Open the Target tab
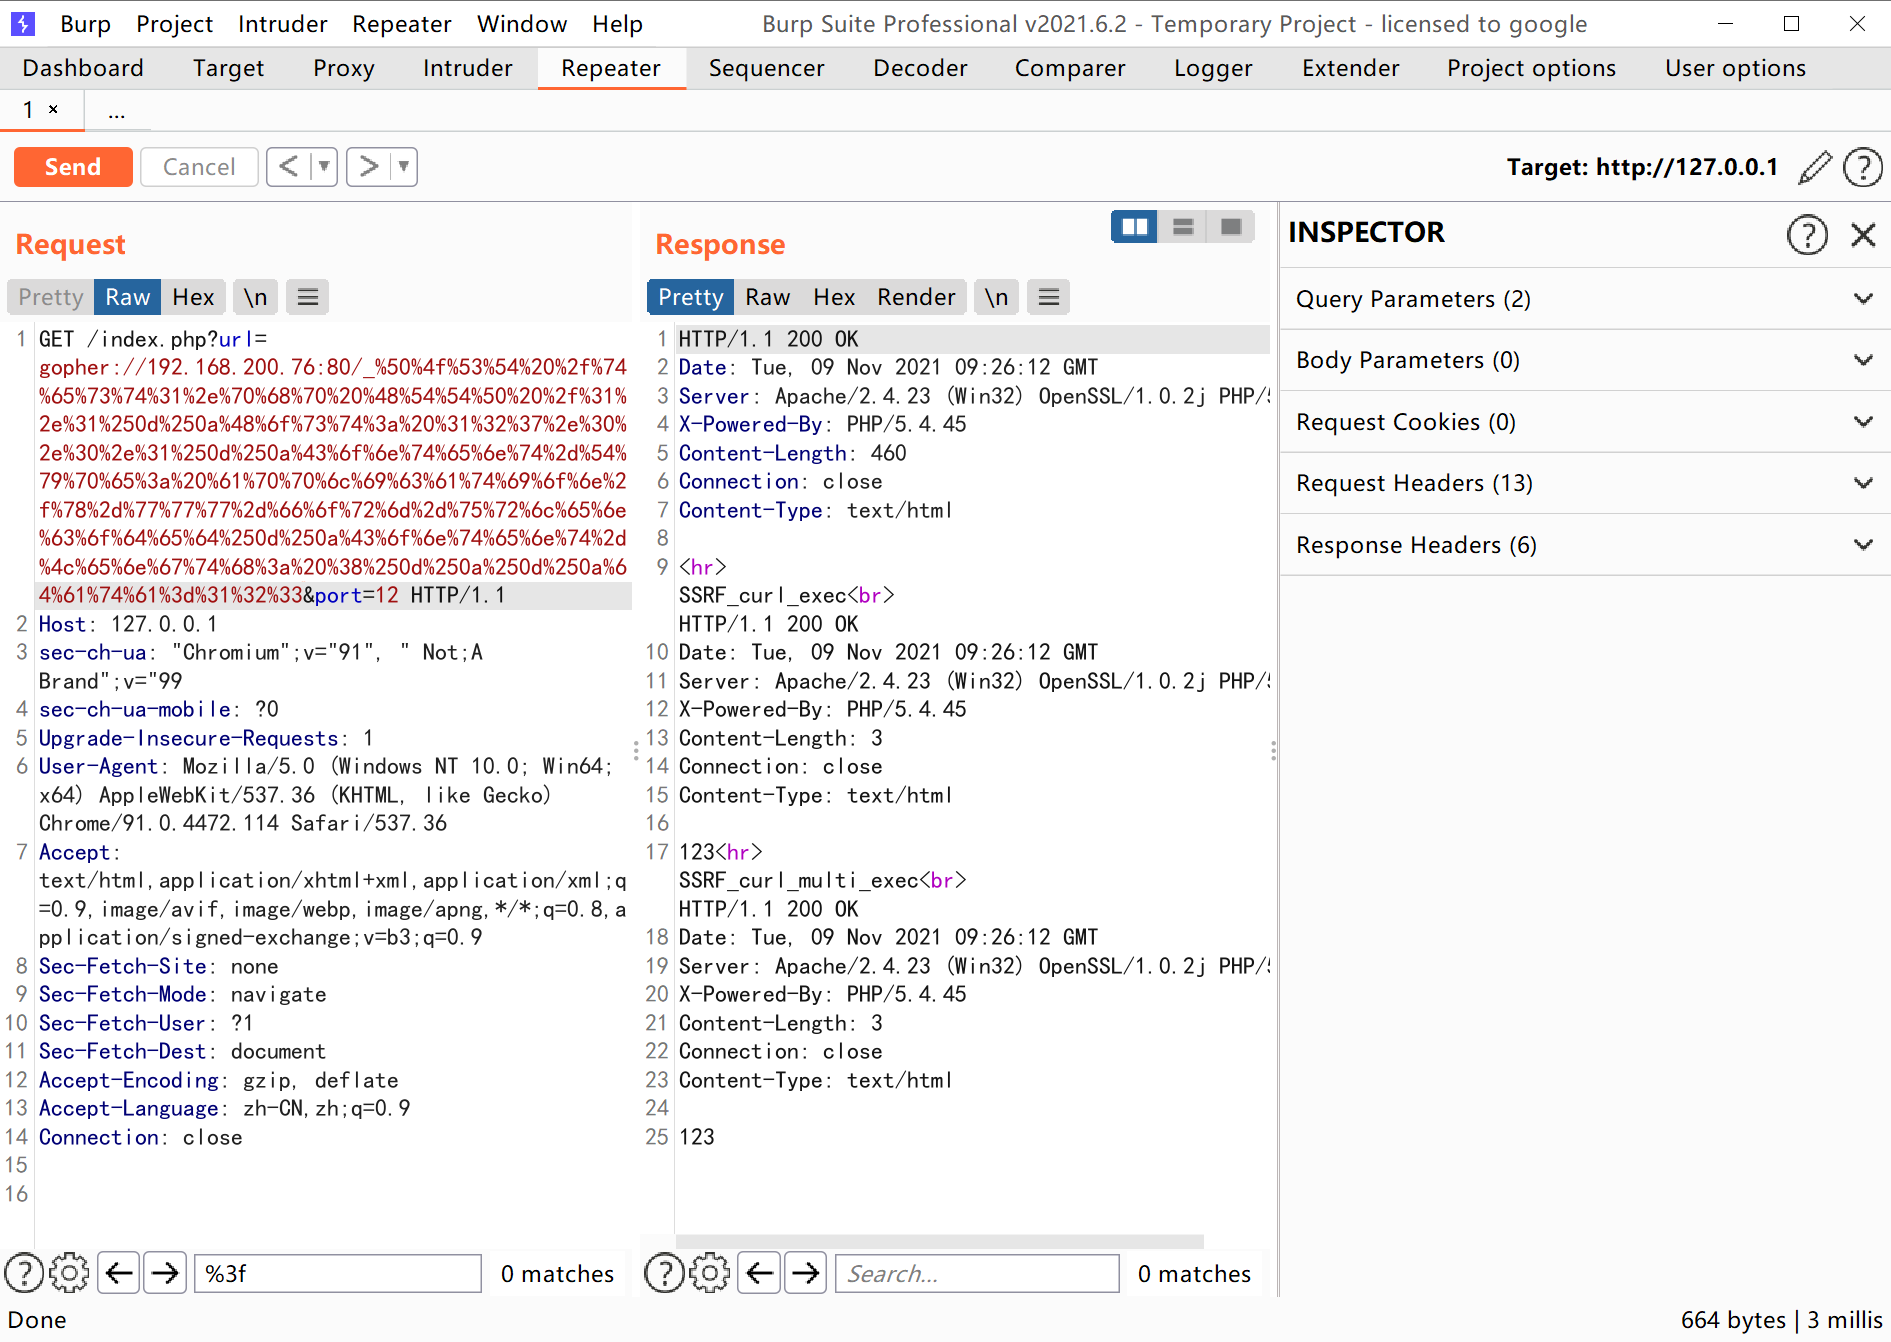The width and height of the screenshot is (1891, 1342). tap(229, 68)
